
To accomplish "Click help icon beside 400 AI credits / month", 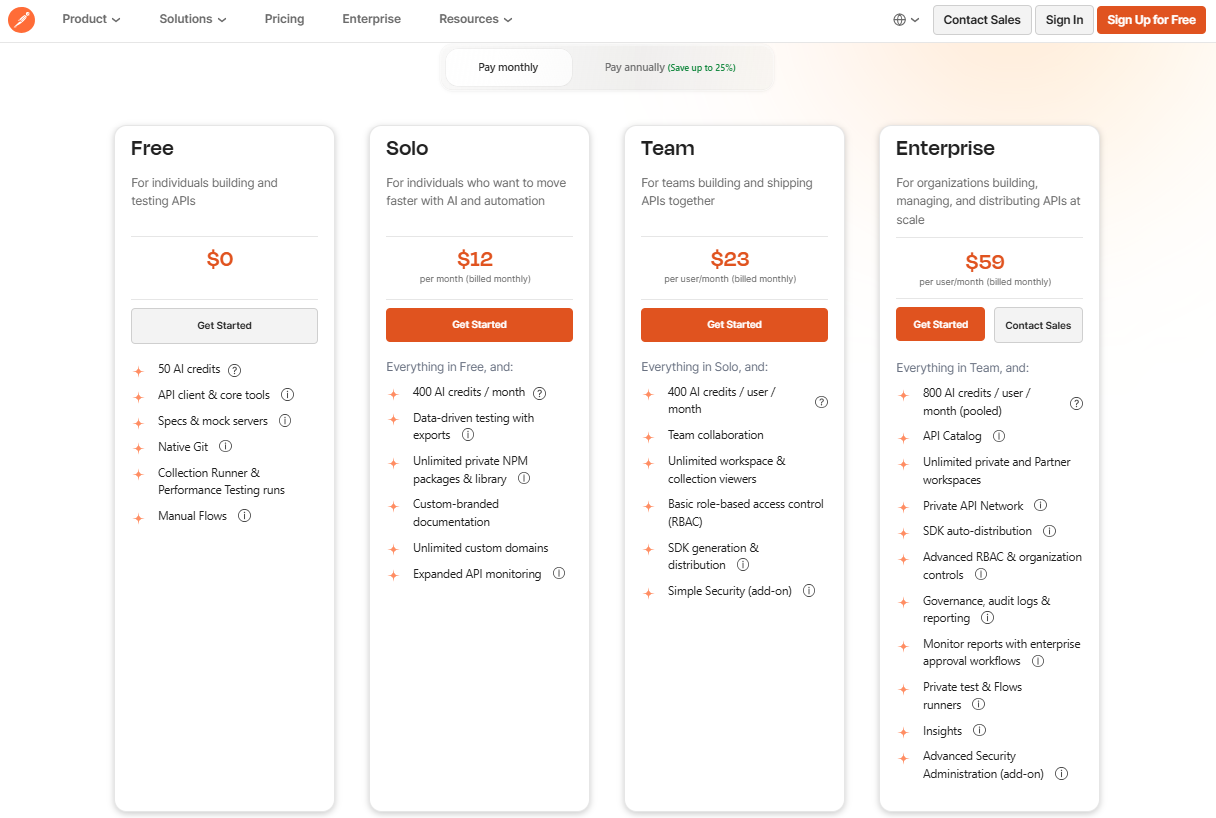I will click(x=540, y=393).
